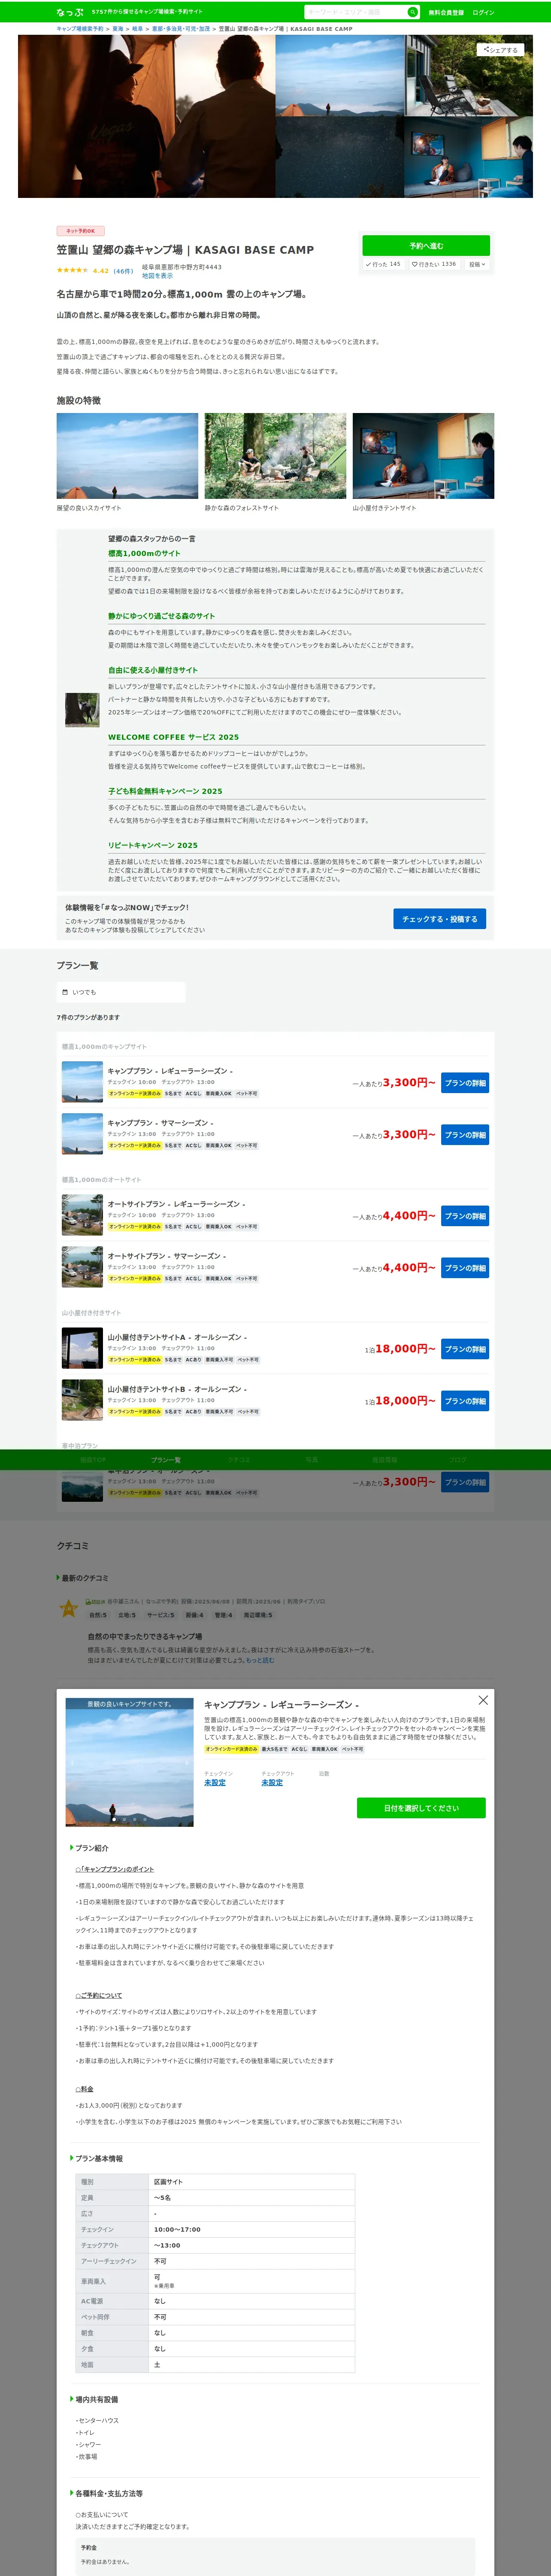Click the green search magnifier icon
551x2576 pixels.
pos(412,12)
